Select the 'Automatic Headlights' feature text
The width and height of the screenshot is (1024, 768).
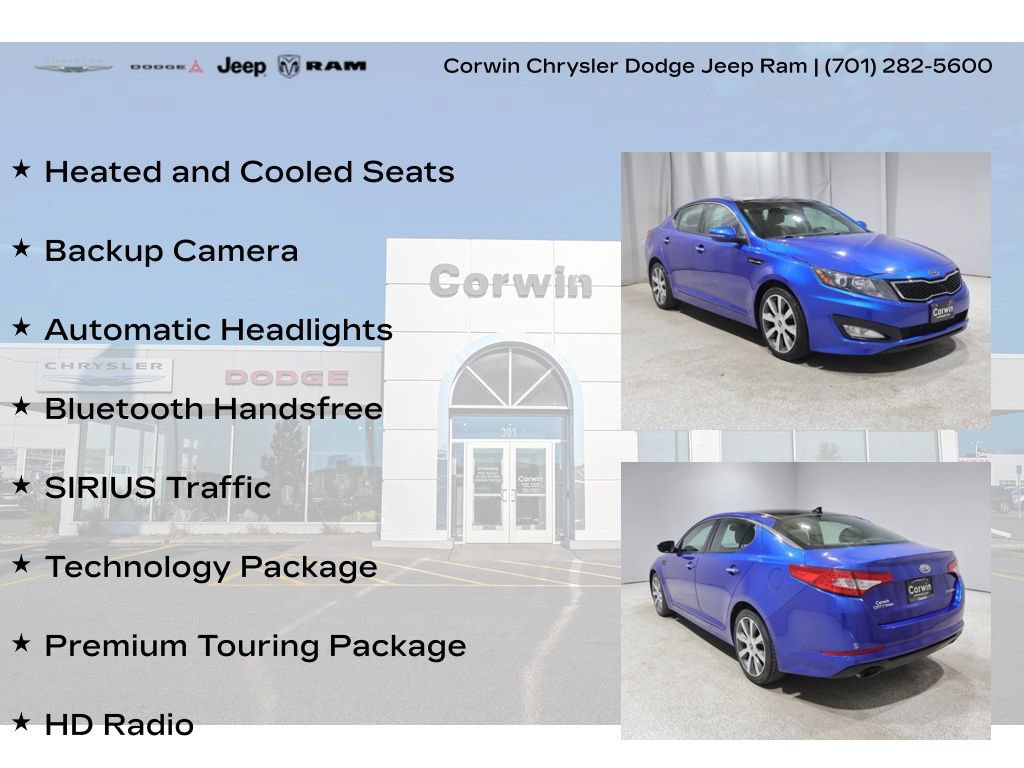pyautogui.click(x=218, y=330)
